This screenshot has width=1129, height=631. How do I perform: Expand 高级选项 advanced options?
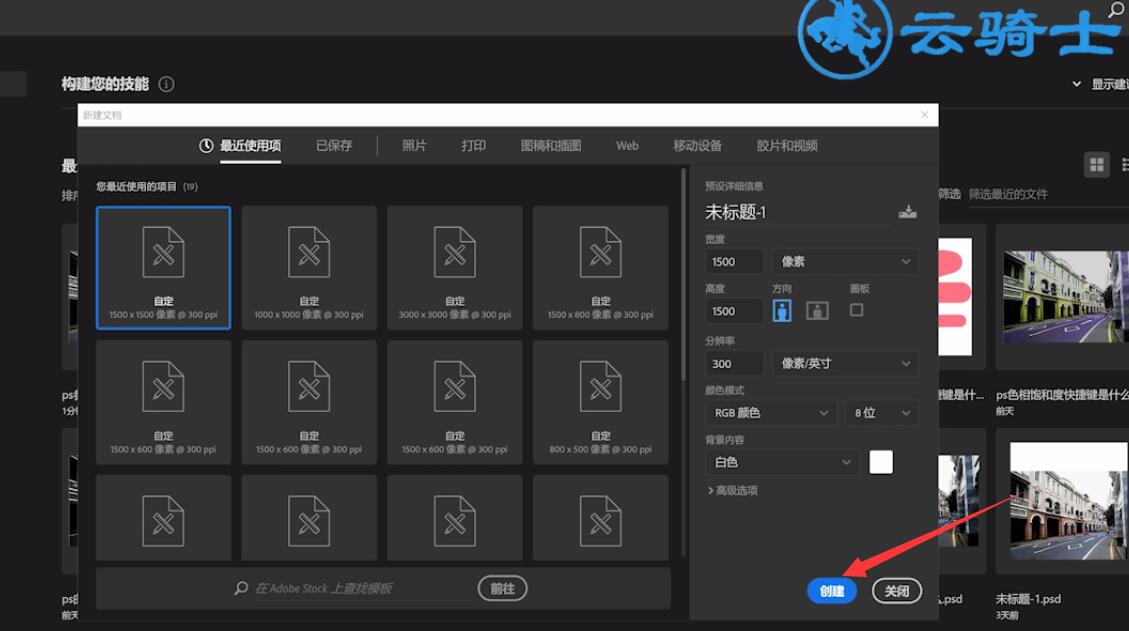pos(732,491)
